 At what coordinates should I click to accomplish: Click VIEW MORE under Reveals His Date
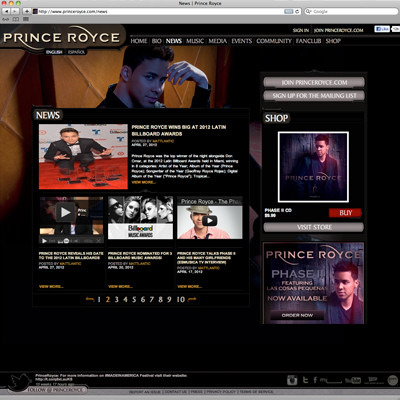click(x=51, y=286)
